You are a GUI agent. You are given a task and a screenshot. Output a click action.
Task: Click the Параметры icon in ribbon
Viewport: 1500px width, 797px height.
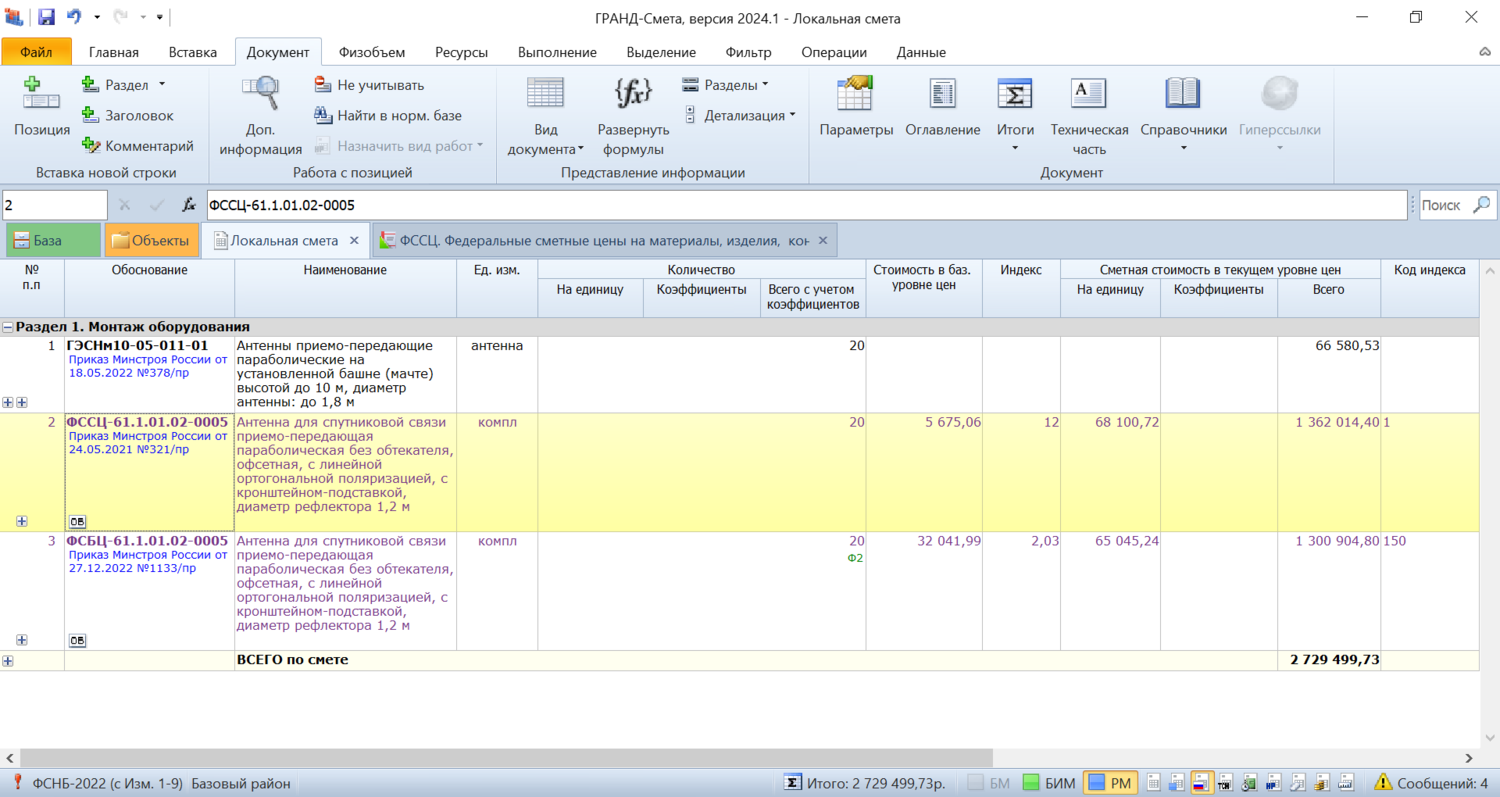(856, 93)
